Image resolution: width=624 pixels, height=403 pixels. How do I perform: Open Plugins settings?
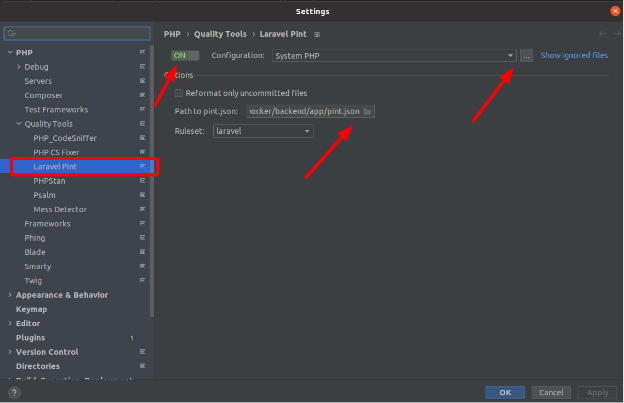click(x=30, y=338)
